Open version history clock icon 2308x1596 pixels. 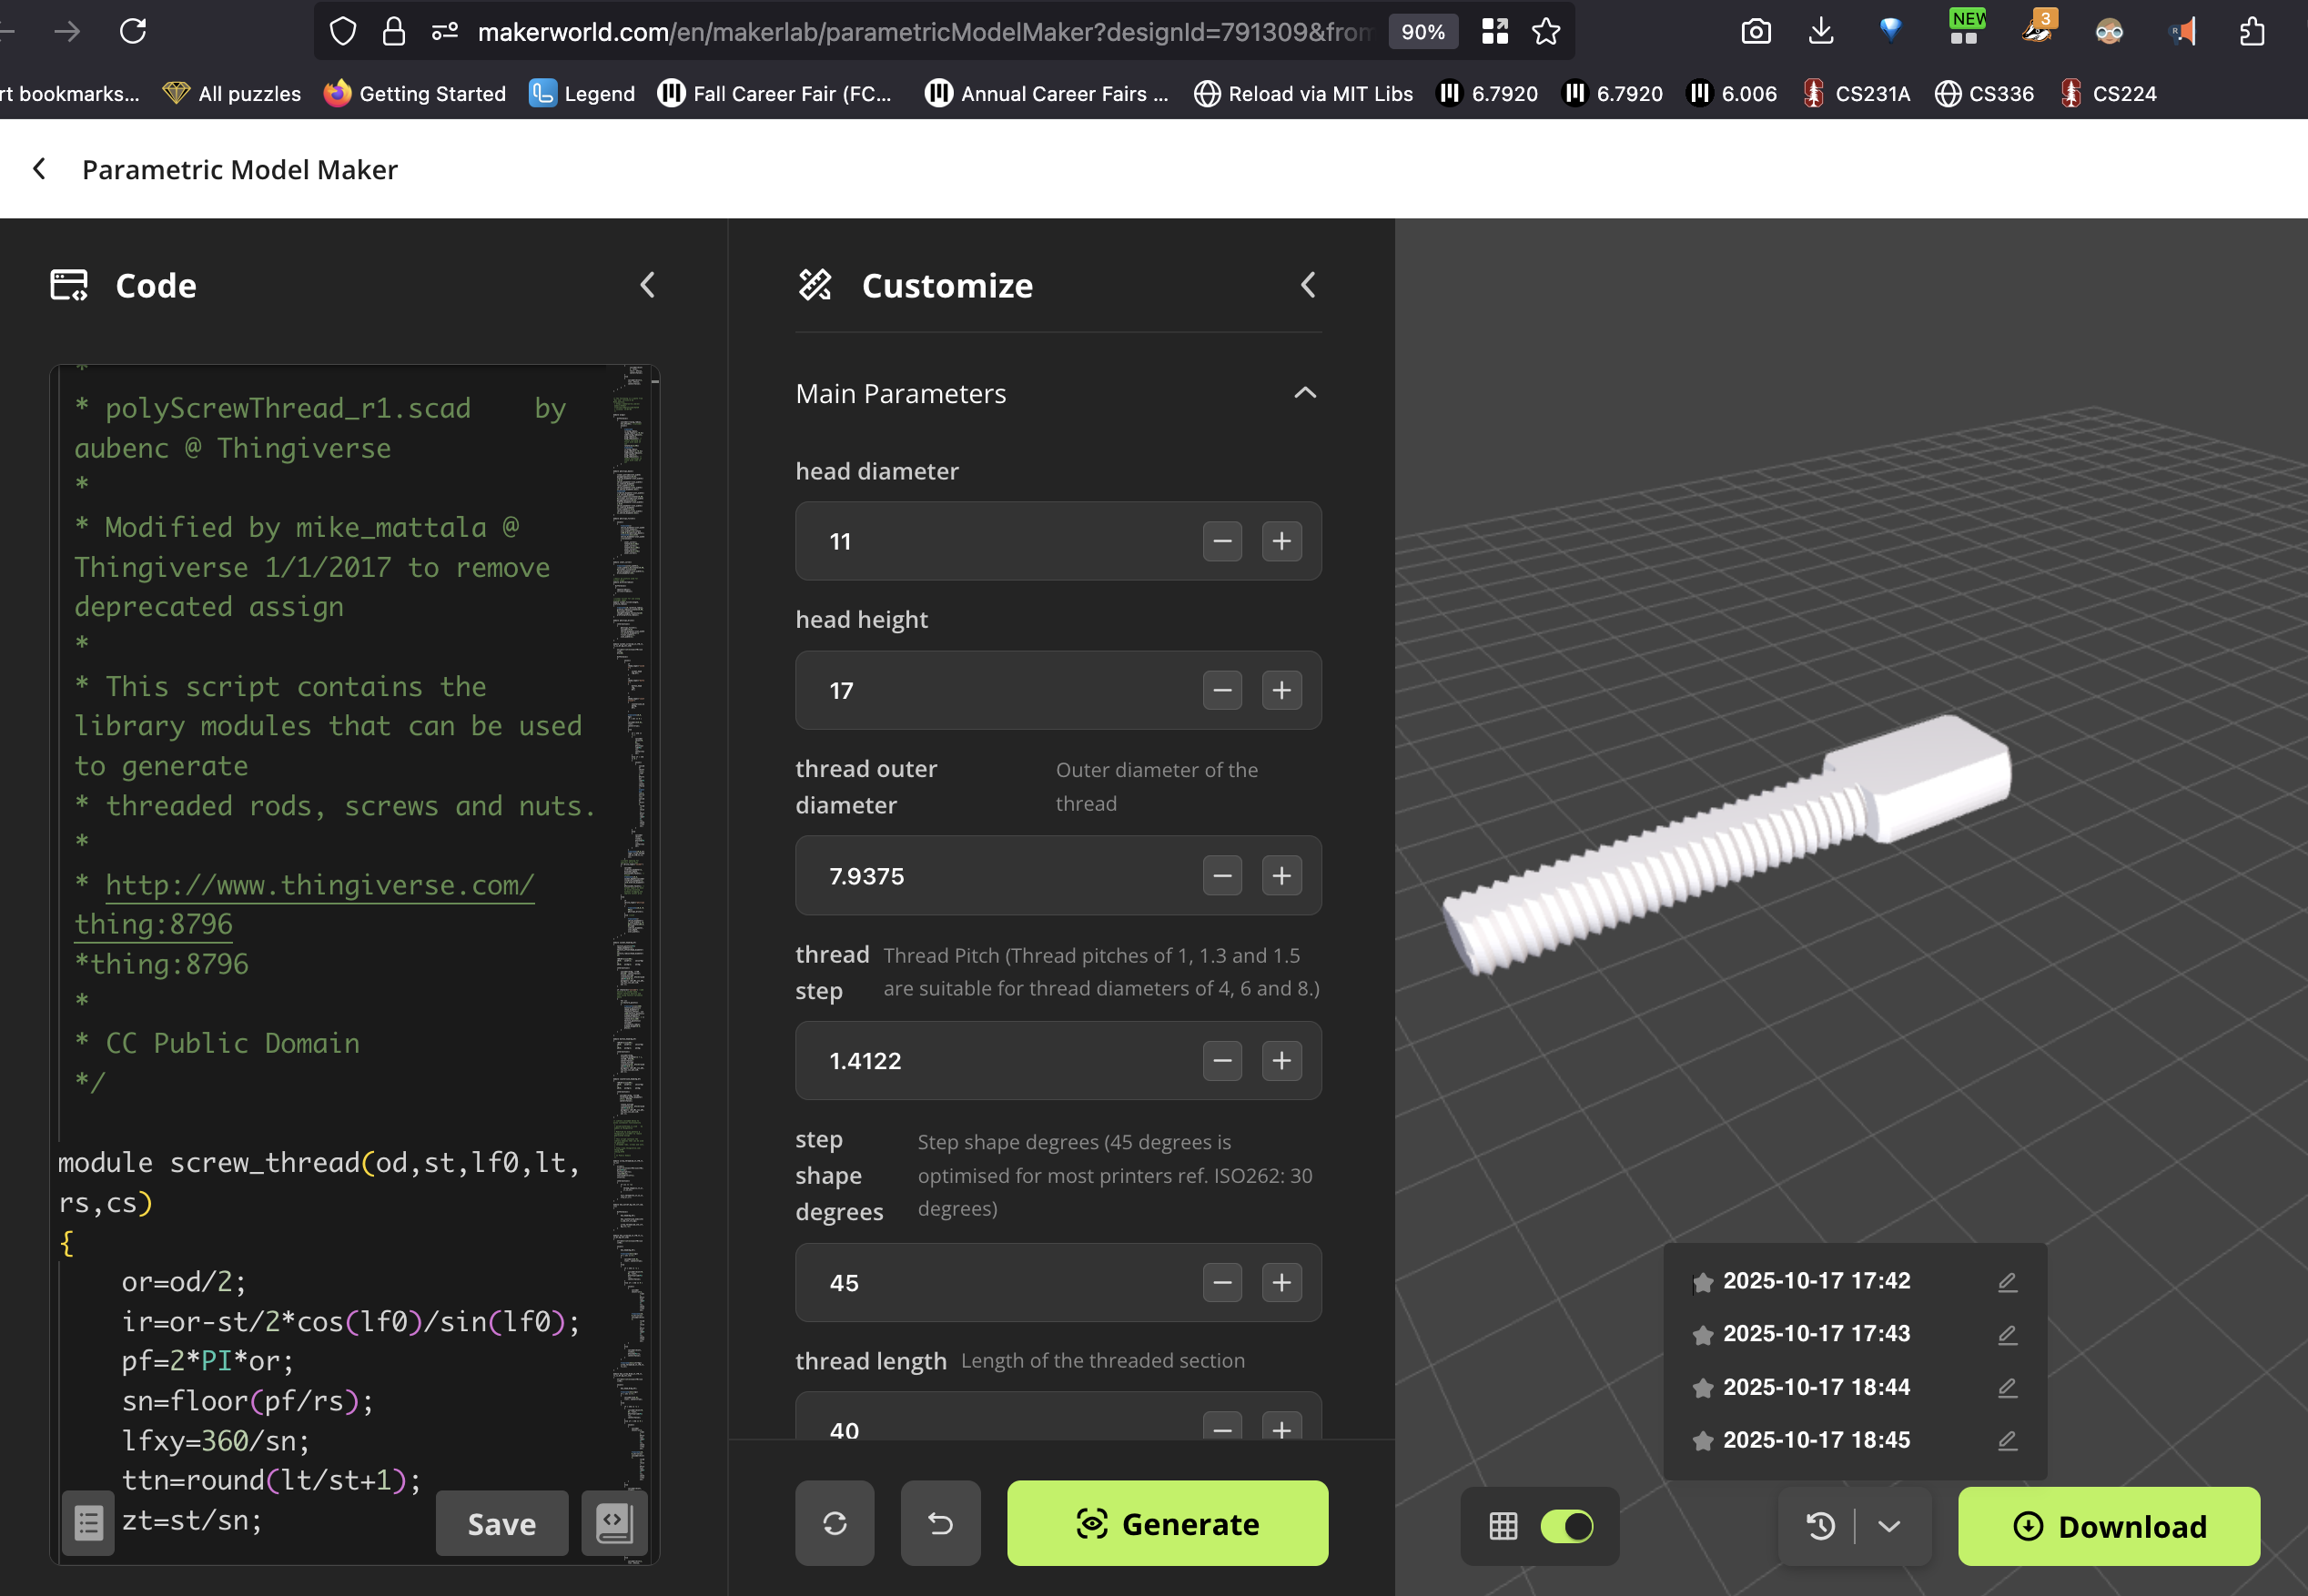click(1820, 1526)
